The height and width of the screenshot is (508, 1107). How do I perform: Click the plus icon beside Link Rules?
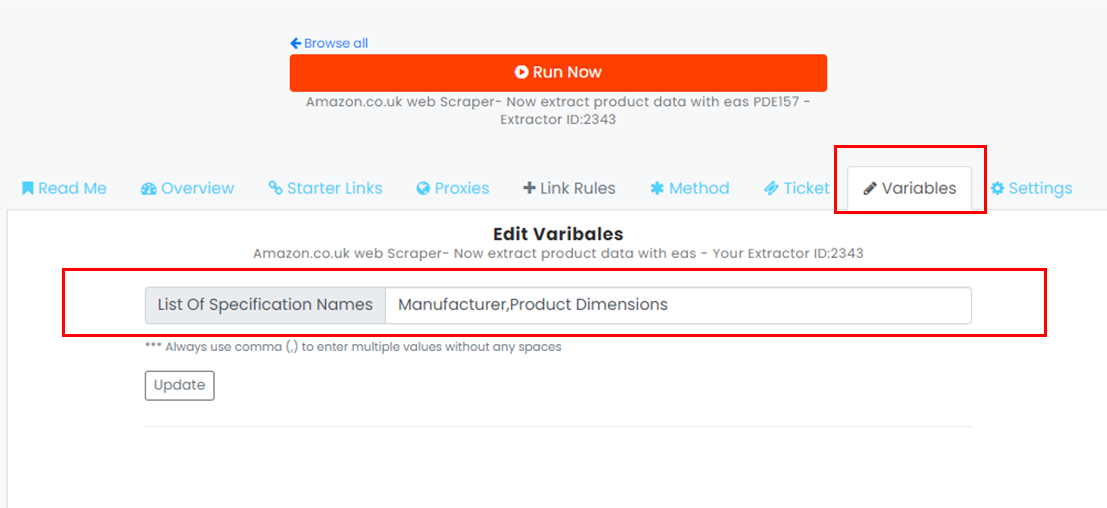point(529,188)
